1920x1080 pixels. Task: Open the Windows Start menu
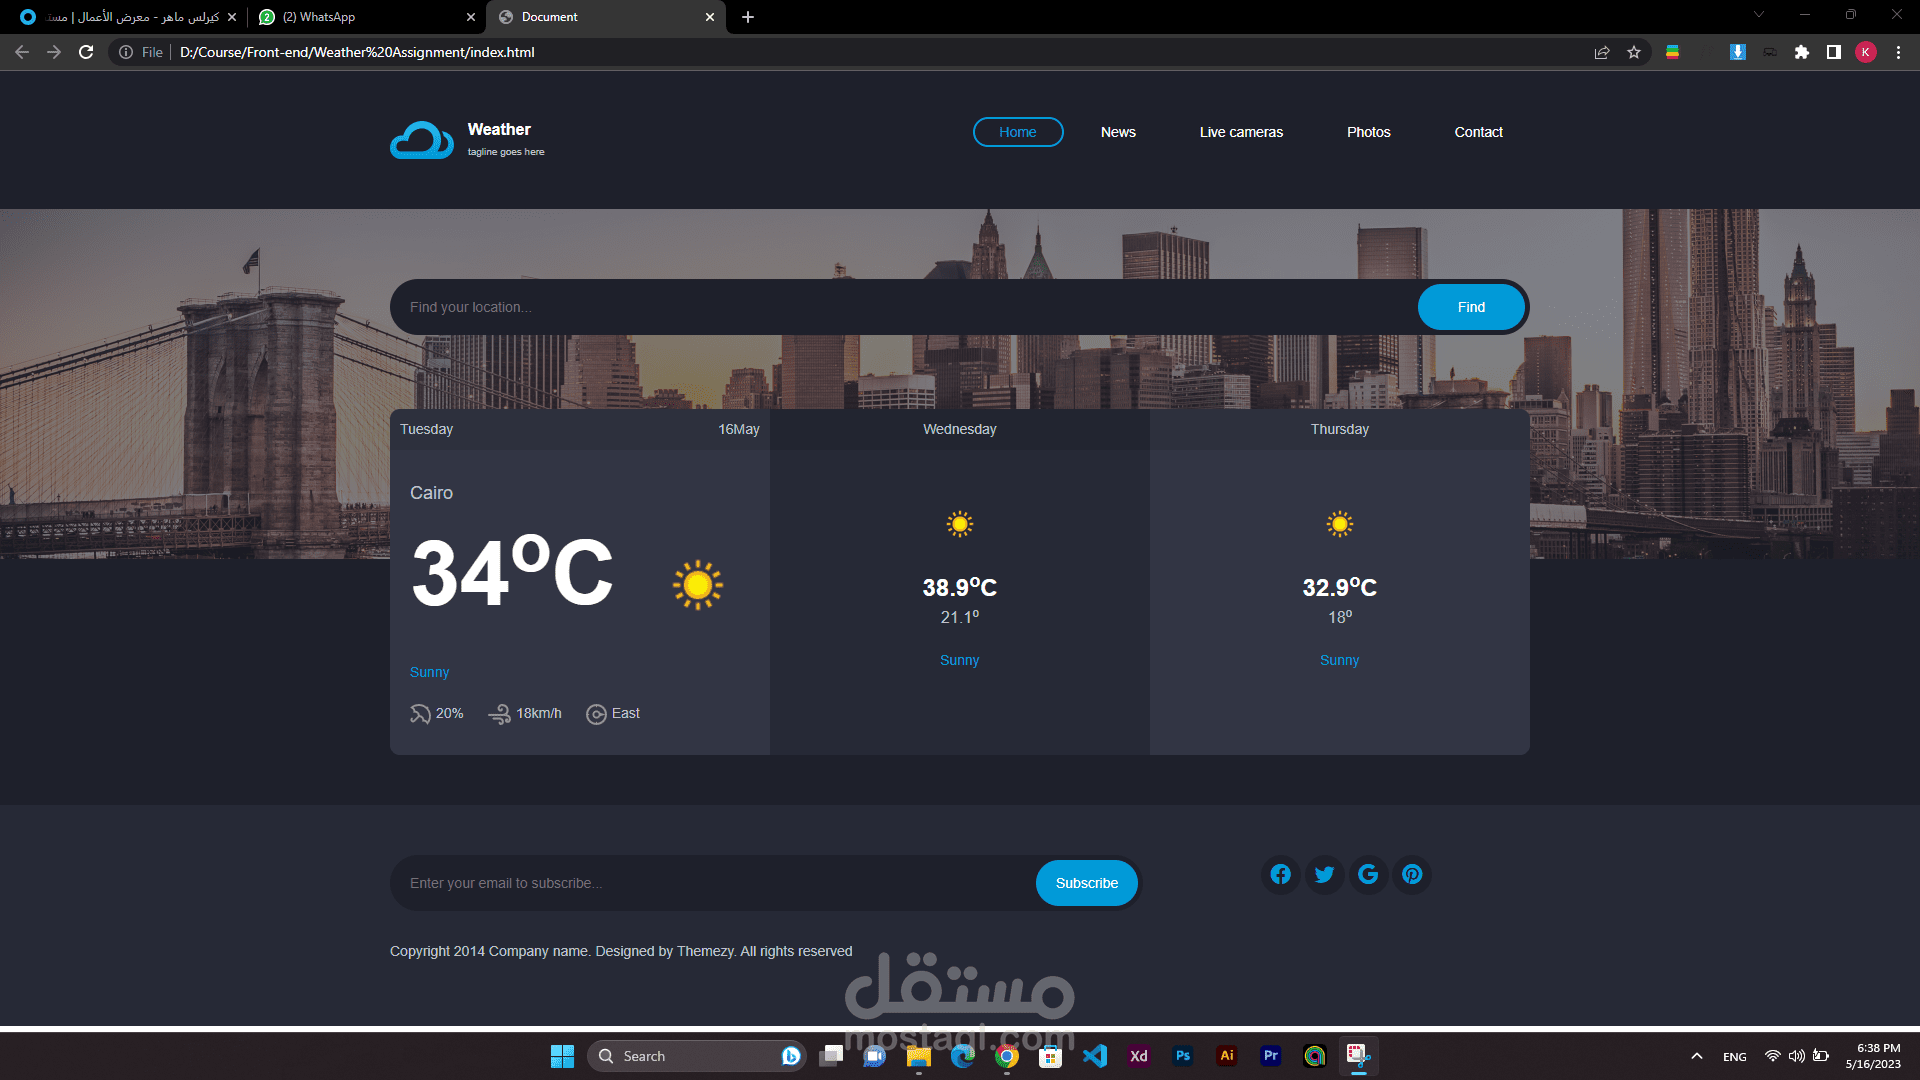point(562,1056)
